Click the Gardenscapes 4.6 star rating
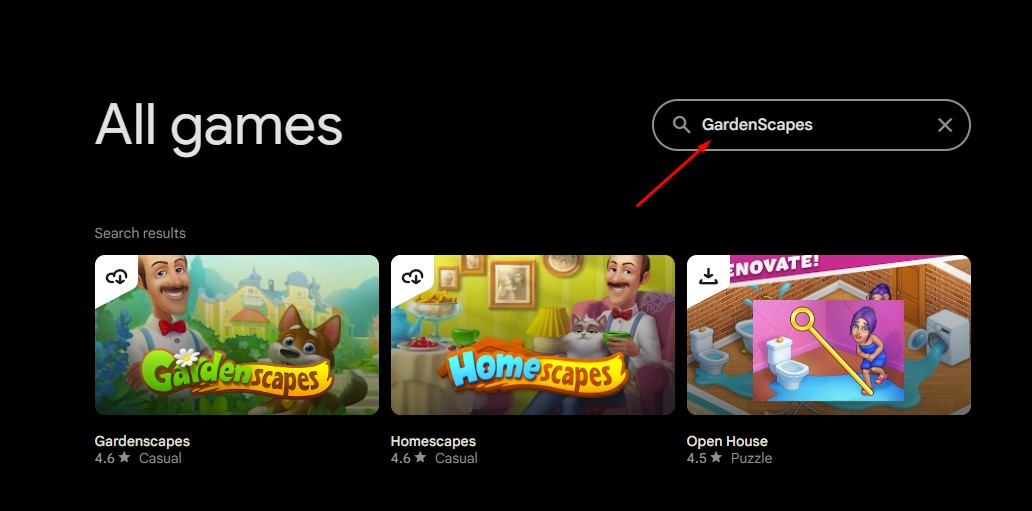 click(113, 458)
